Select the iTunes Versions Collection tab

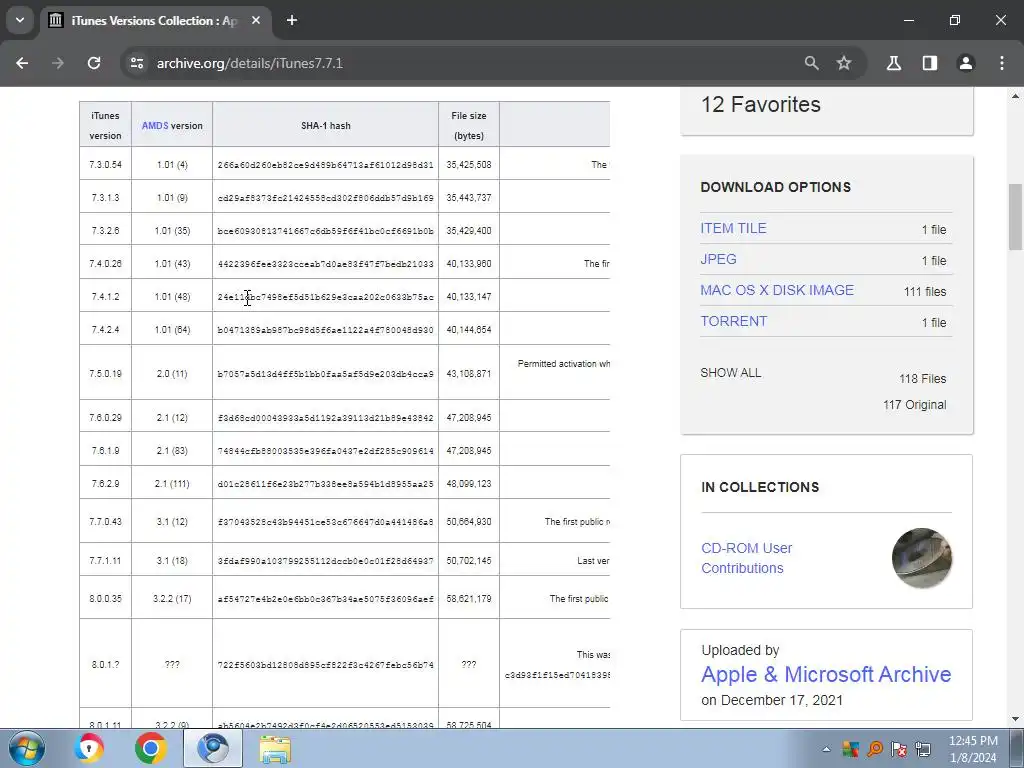155,20
